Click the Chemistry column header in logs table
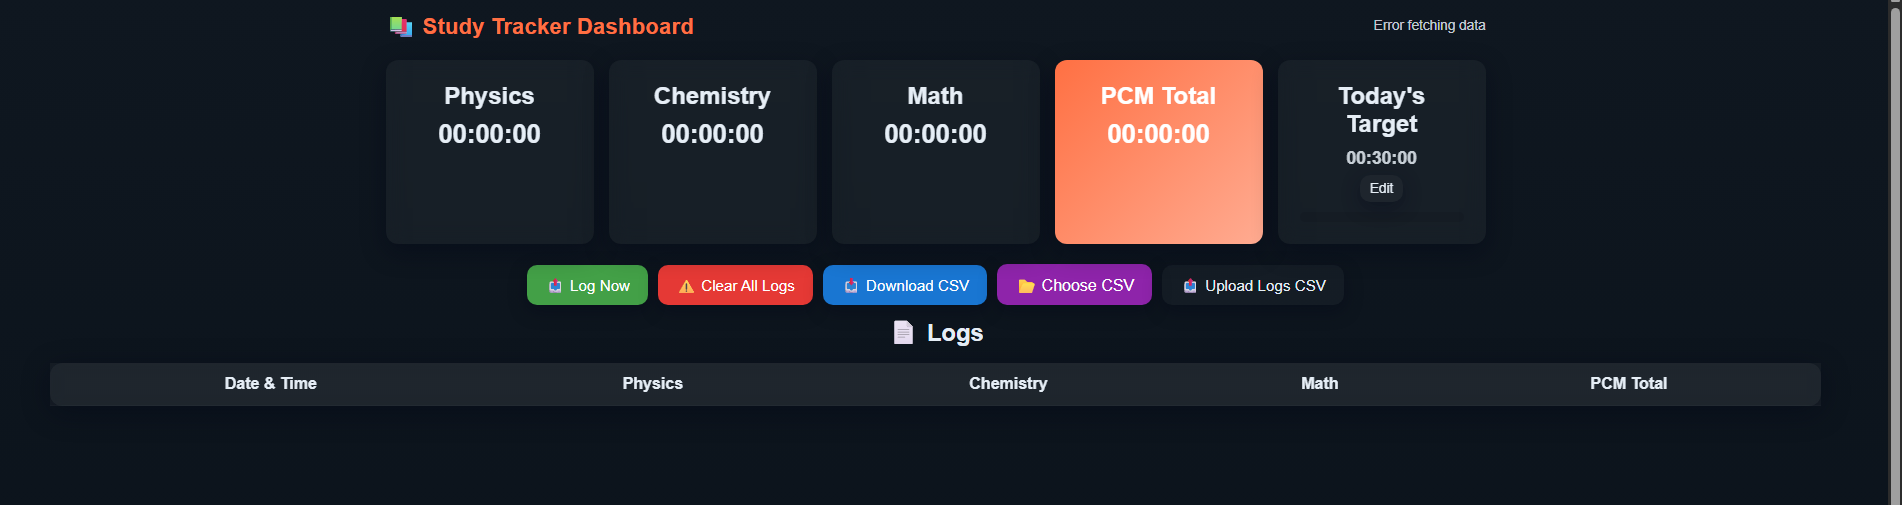 tap(1008, 383)
